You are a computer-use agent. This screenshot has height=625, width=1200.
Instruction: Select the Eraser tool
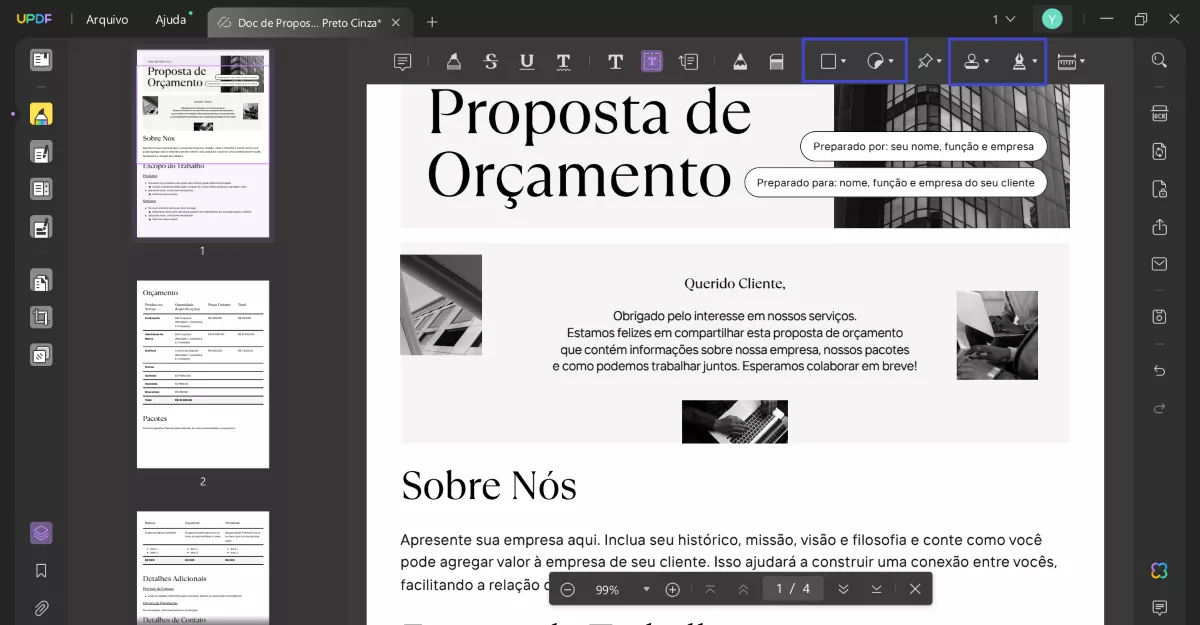[777, 61]
